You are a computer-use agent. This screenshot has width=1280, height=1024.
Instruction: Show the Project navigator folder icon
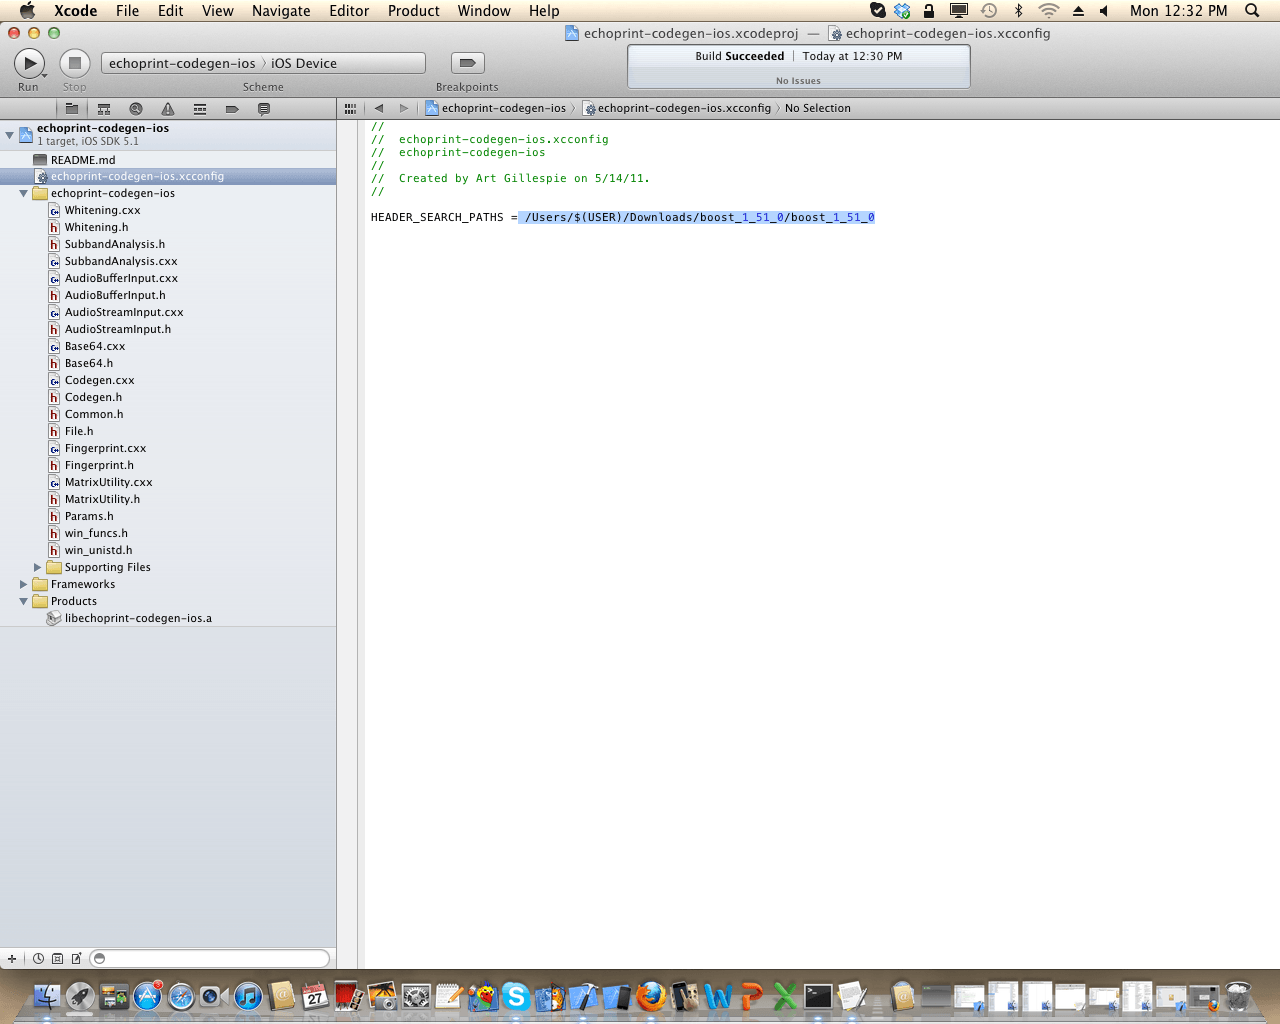point(72,109)
